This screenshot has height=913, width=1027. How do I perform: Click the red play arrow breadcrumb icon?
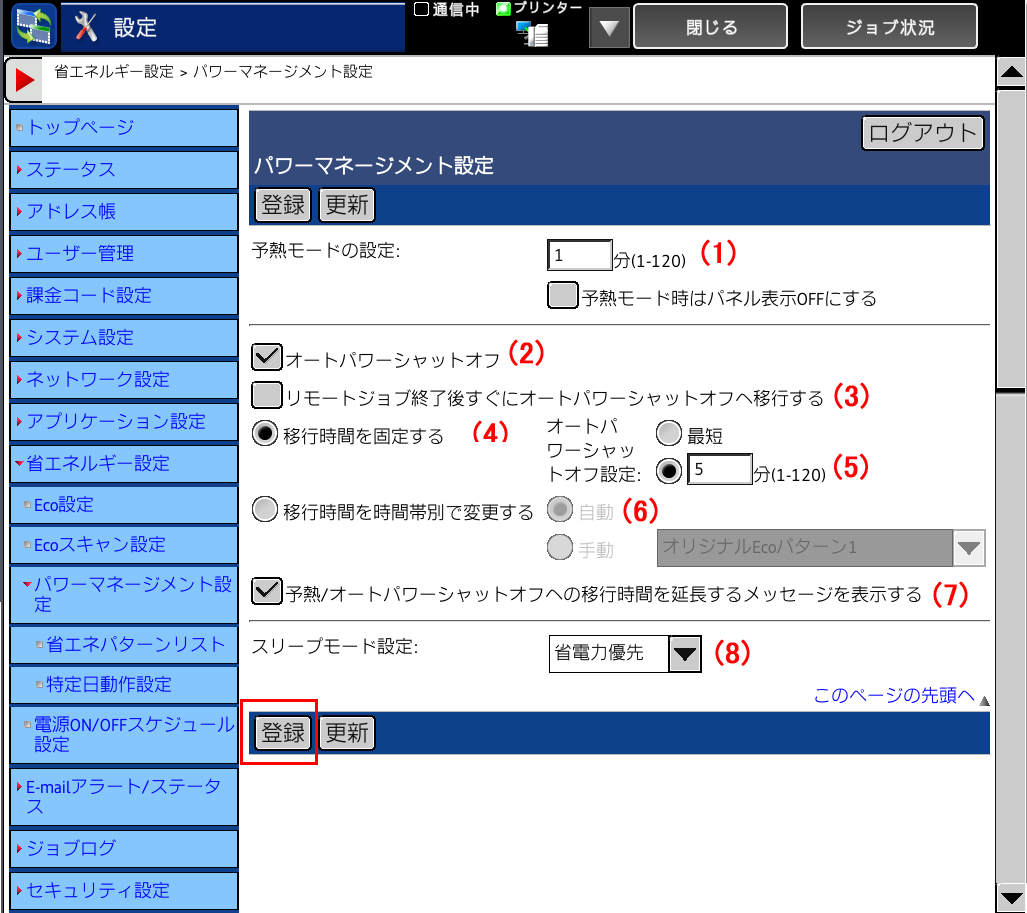click(x=24, y=80)
